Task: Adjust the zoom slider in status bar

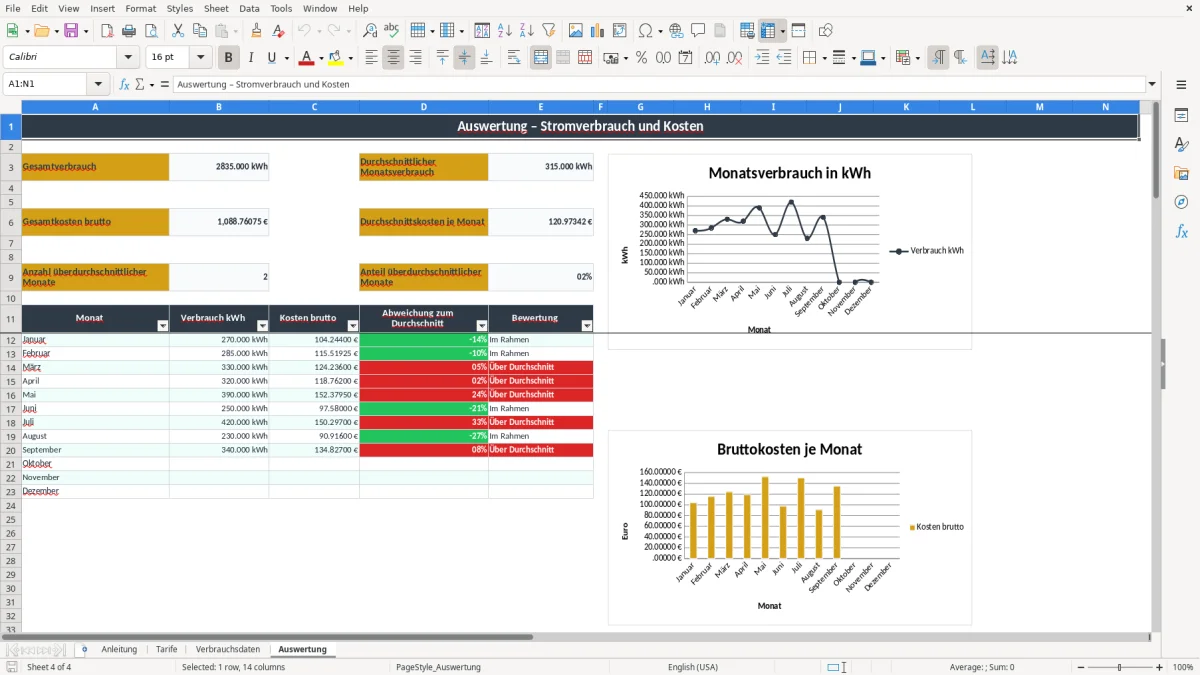Action: click(1119, 667)
